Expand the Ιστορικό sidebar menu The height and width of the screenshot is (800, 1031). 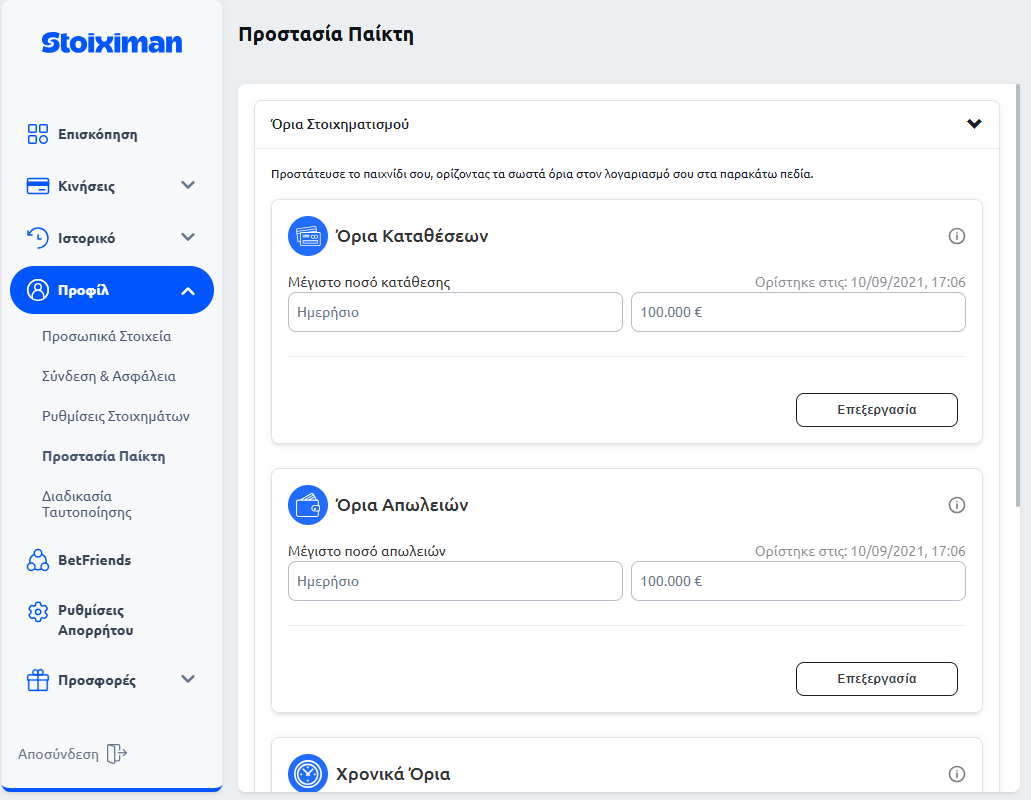click(187, 238)
